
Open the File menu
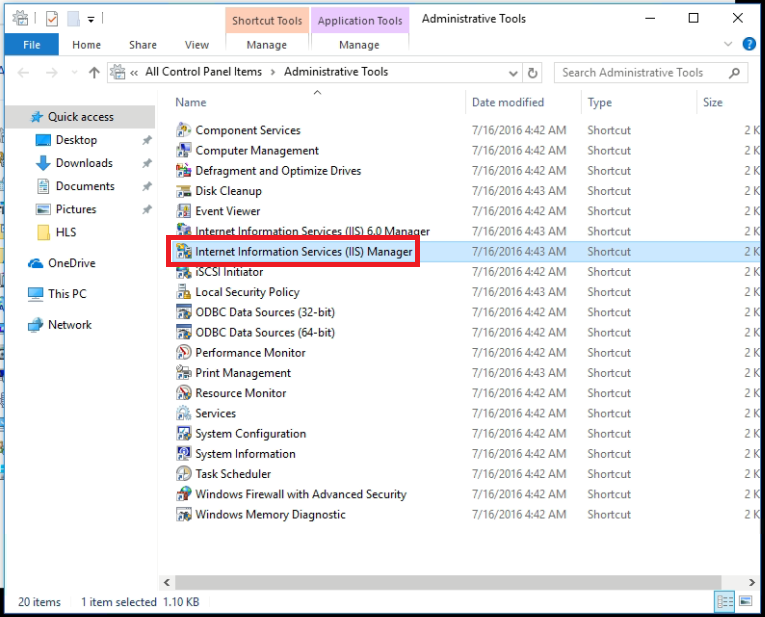click(x=32, y=45)
